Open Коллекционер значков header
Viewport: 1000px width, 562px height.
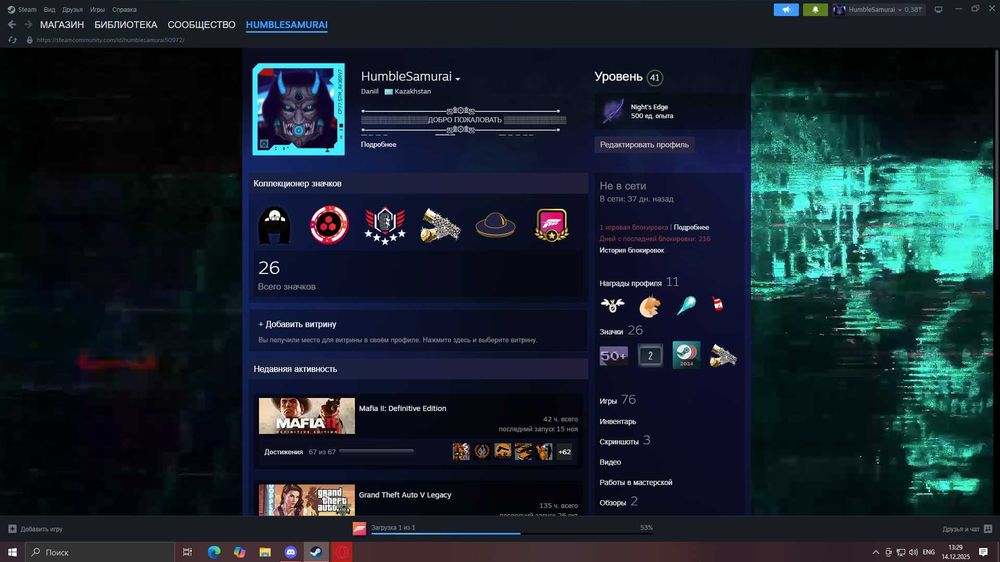point(297,184)
